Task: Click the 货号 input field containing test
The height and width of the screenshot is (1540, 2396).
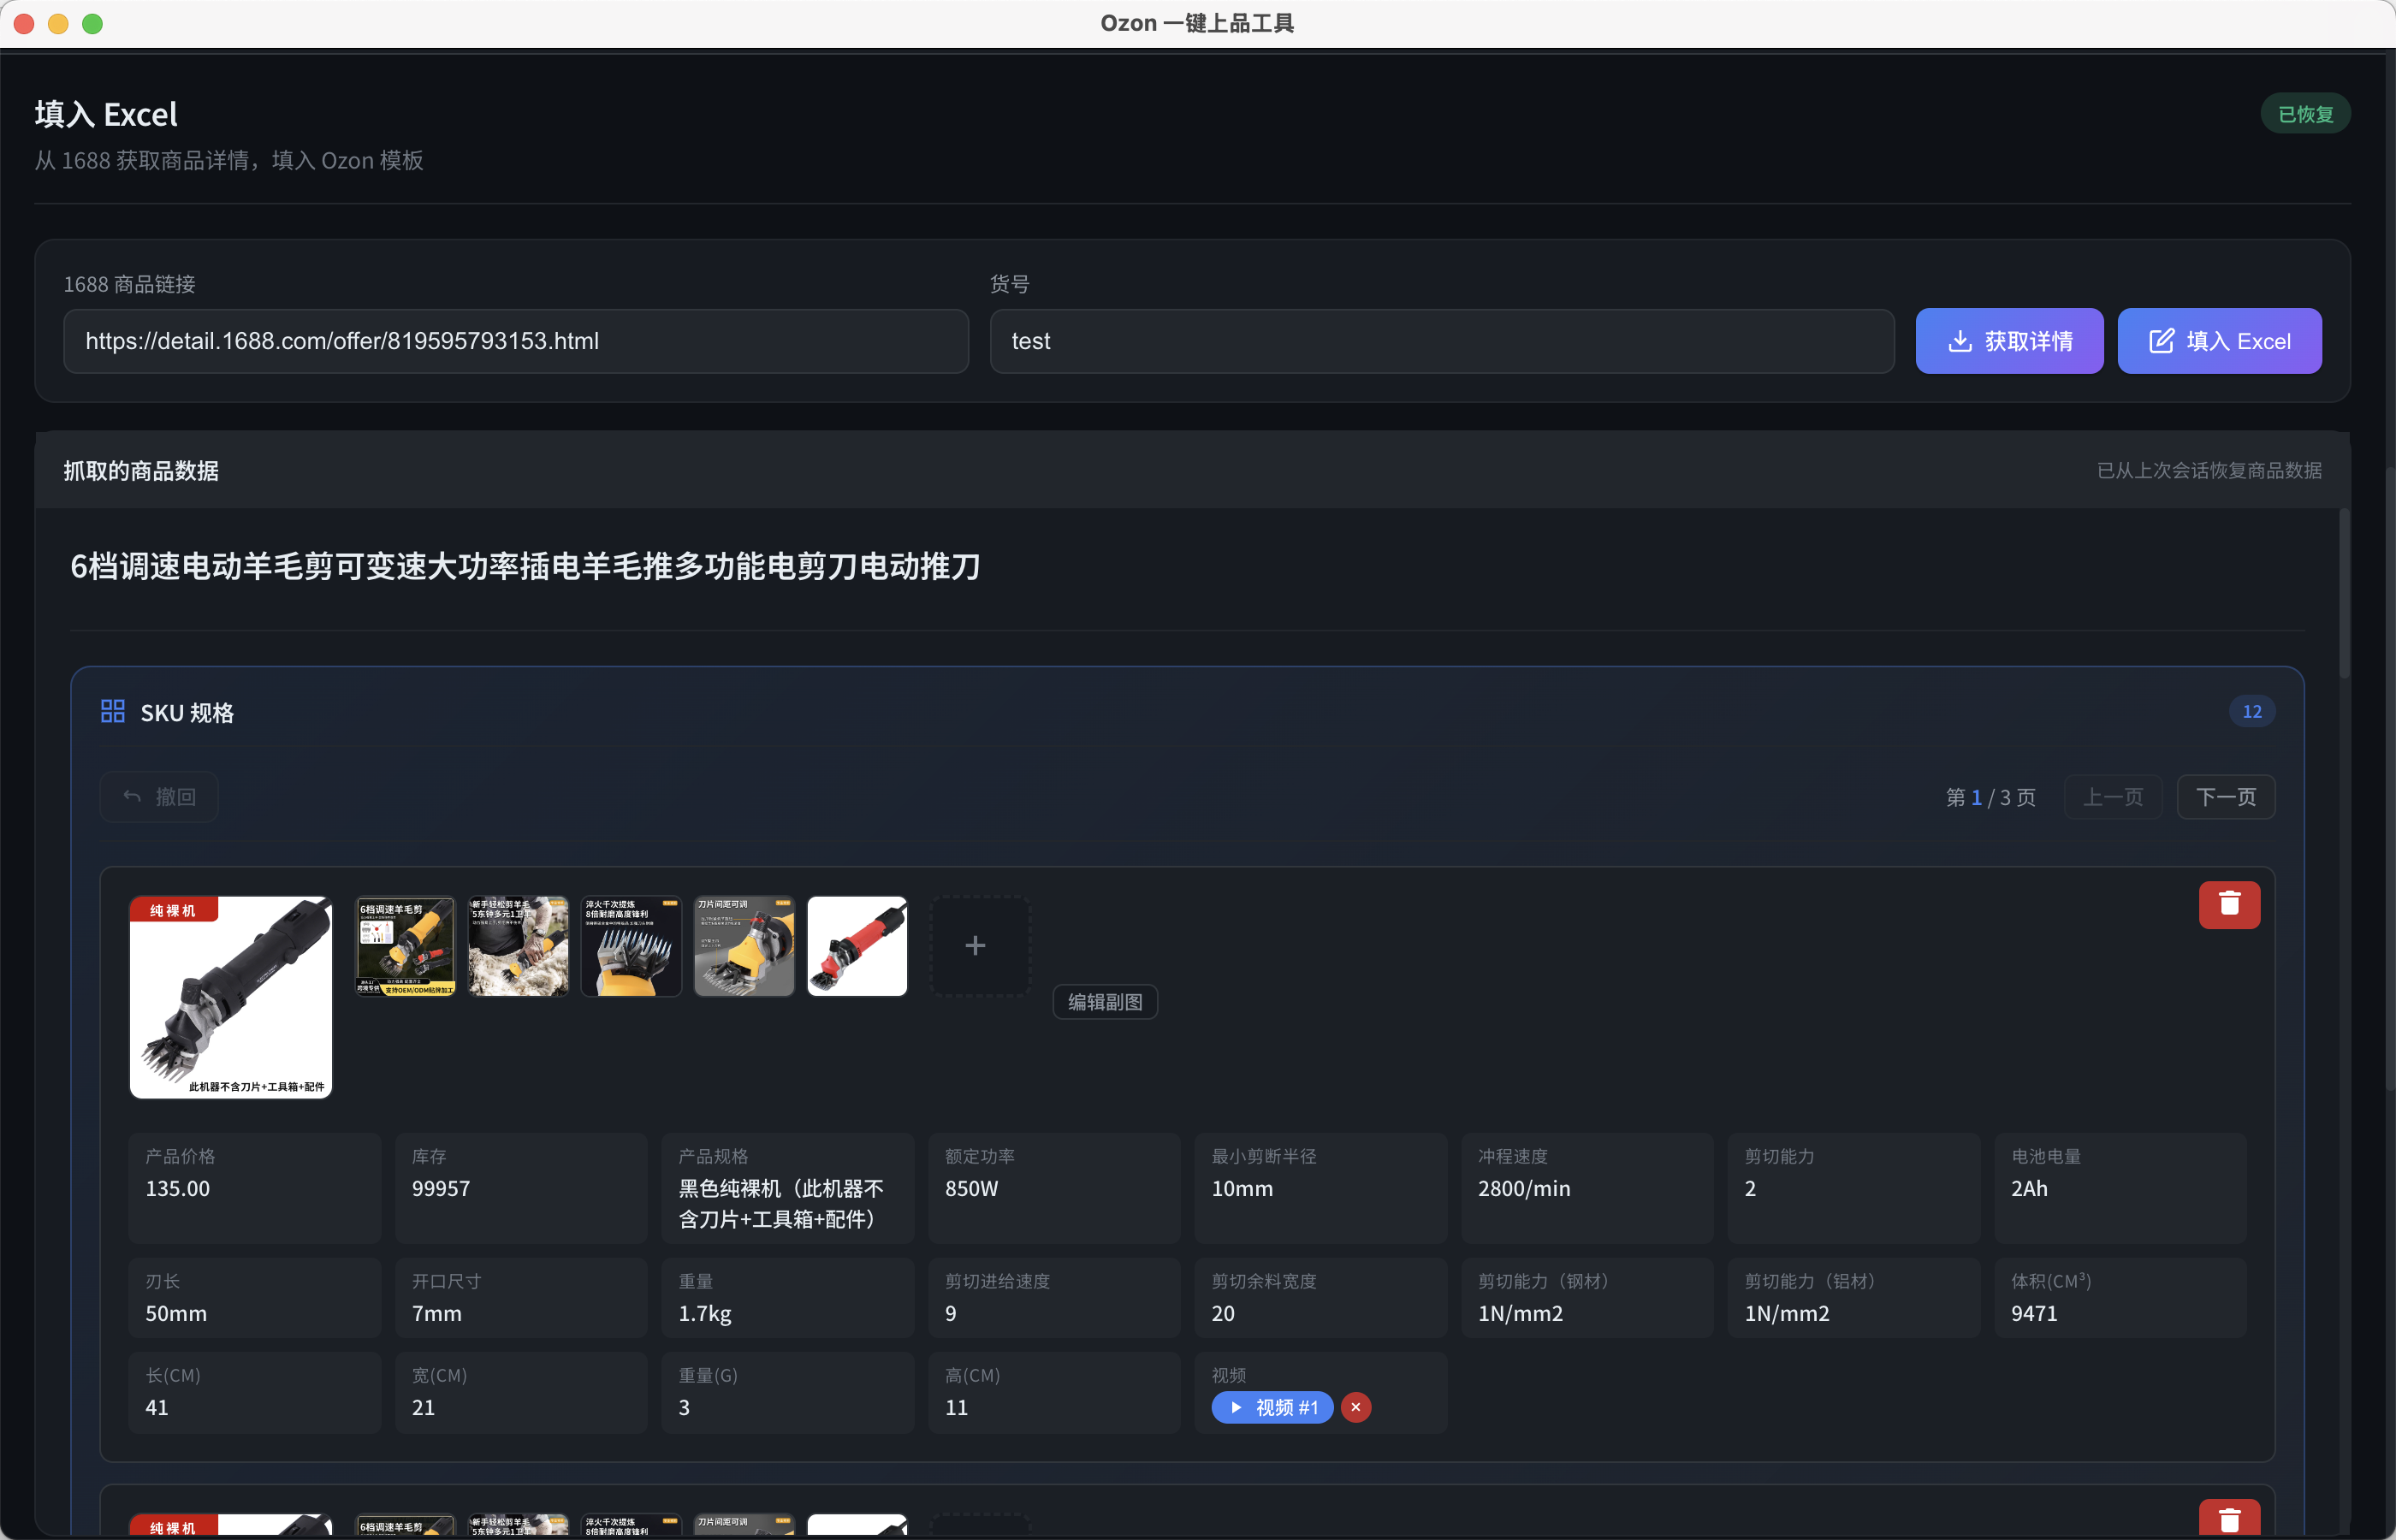Action: (1442, 341)
